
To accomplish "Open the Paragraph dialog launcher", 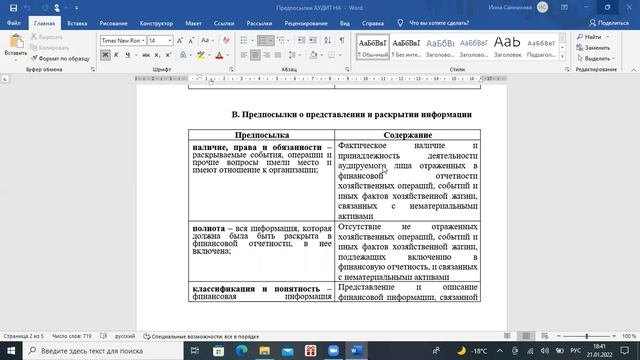I will (x=347, y=69).
